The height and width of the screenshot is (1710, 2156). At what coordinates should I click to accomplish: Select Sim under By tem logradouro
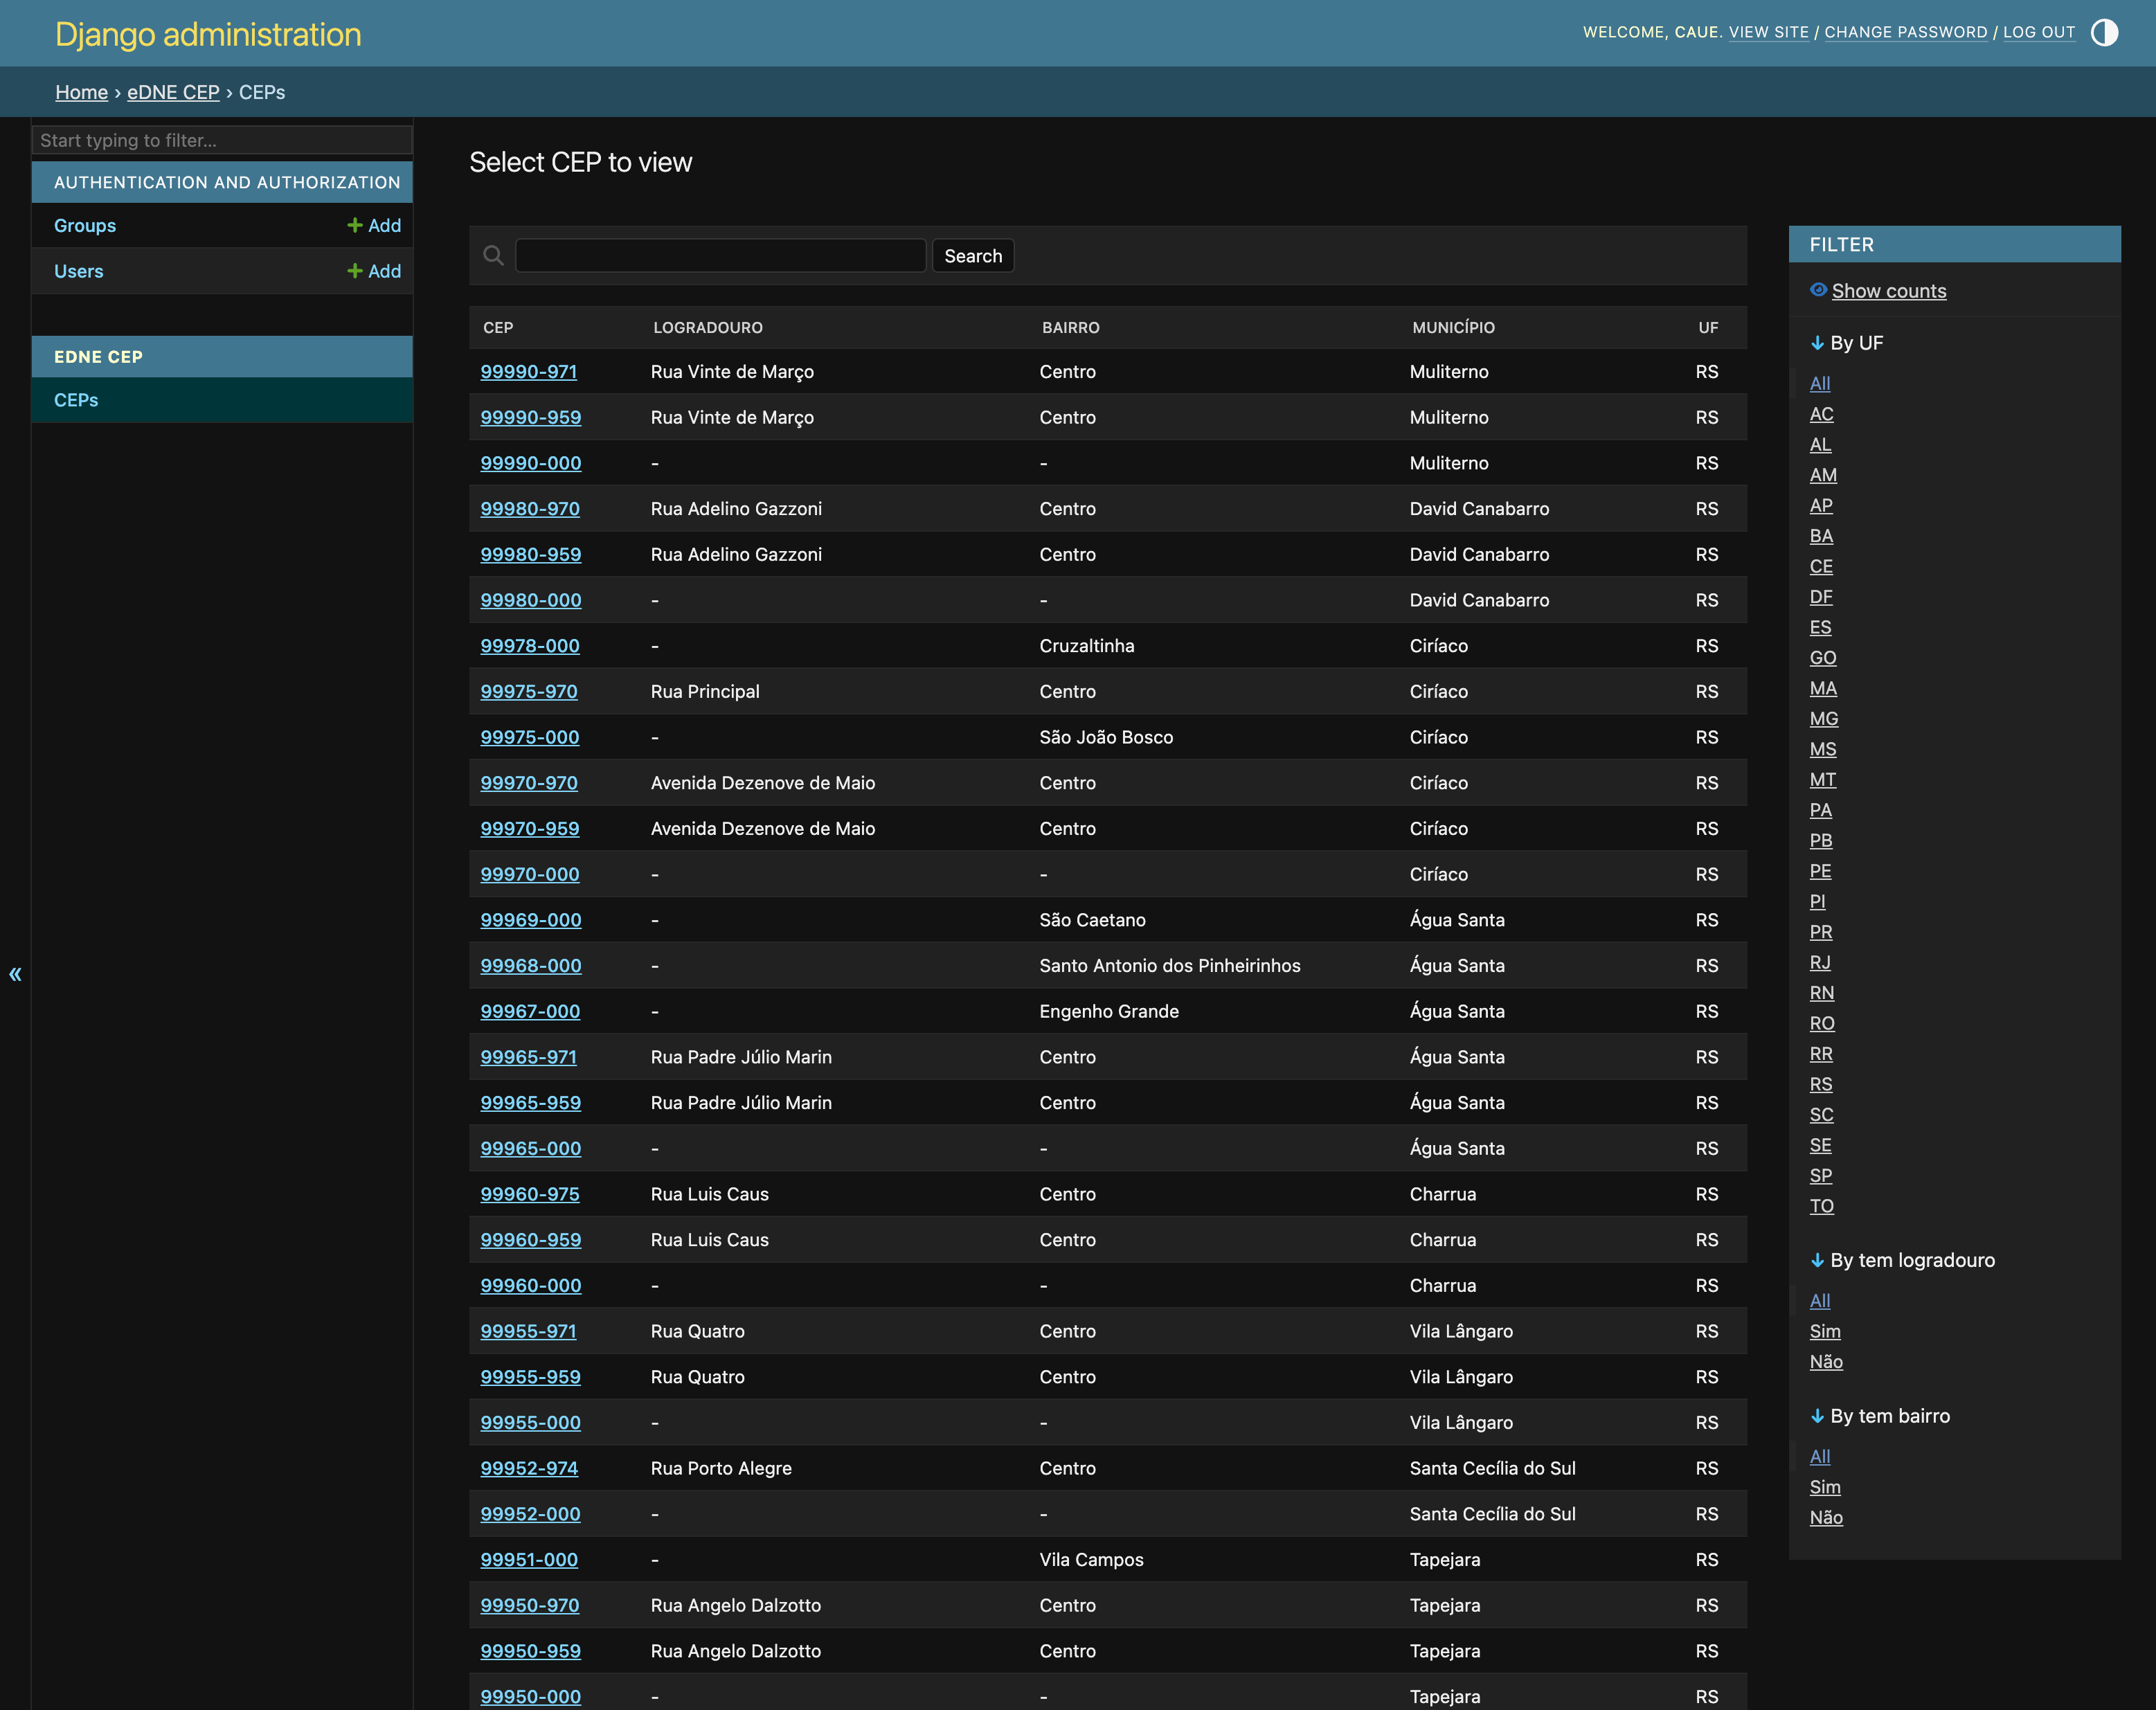pyautogui.click(x=1824, y=1332)
